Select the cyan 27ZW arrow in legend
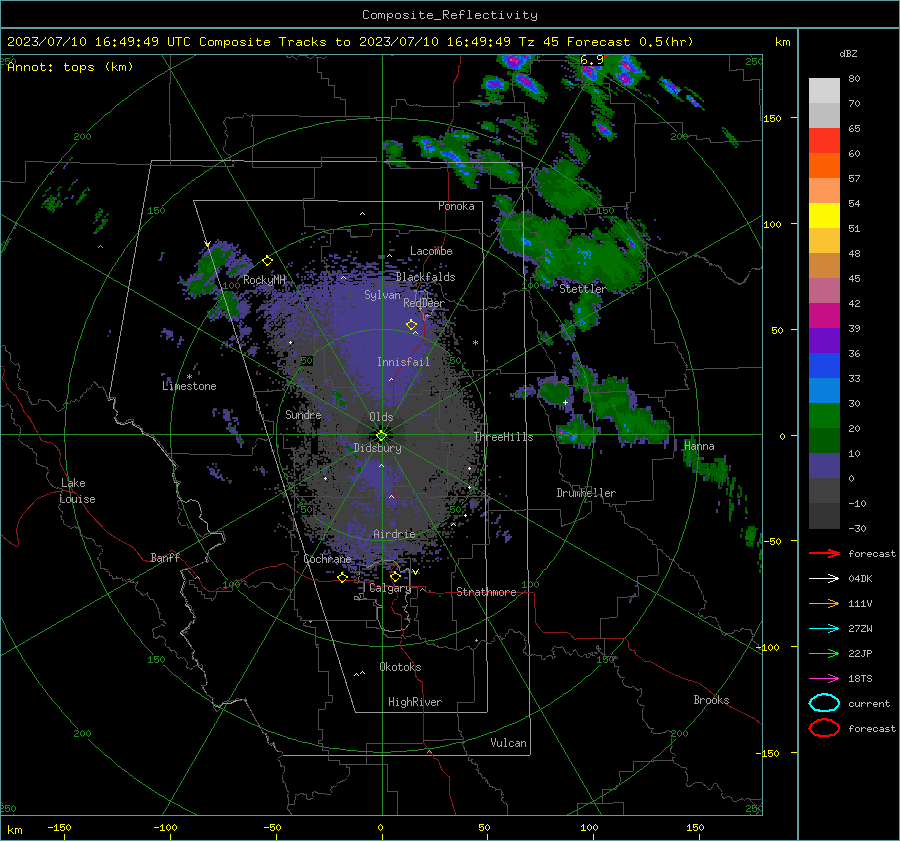Screen dimensions: 900x841 click(824, 628)
